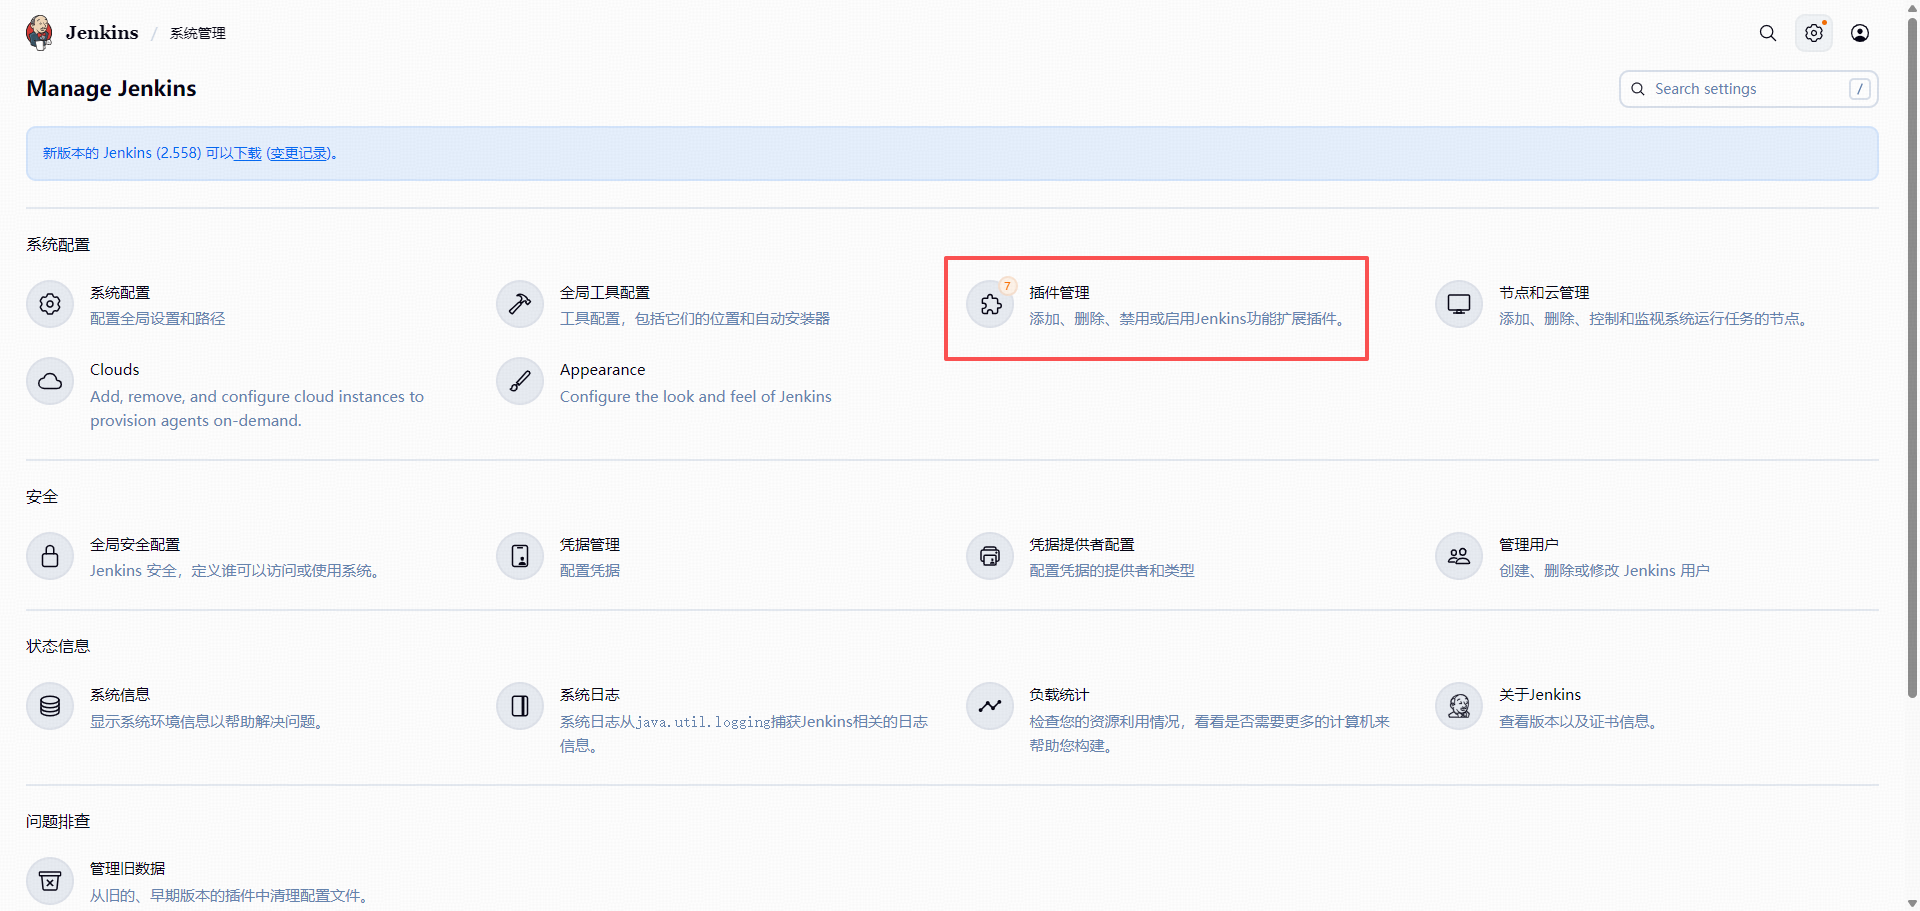Click the 全局安全配置 description text

point(238,570)
